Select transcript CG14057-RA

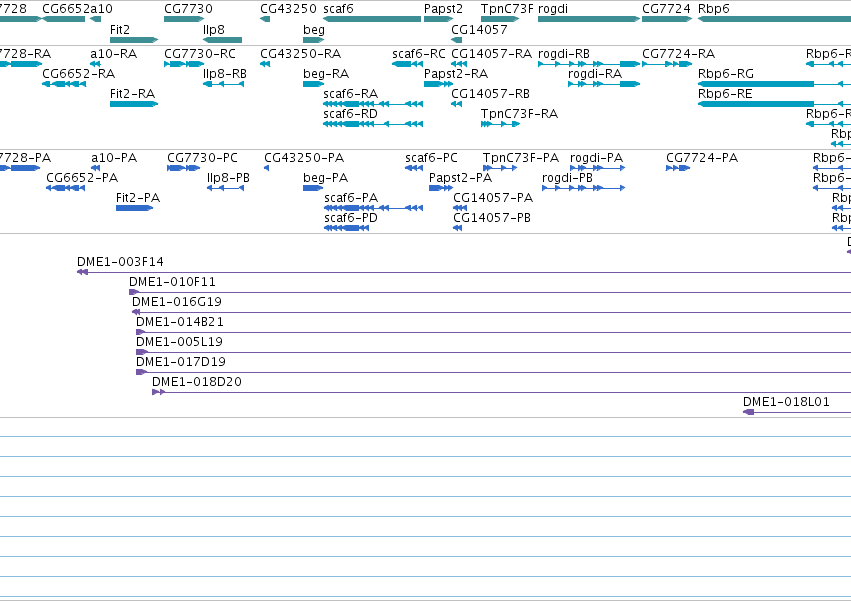point(459,64)
